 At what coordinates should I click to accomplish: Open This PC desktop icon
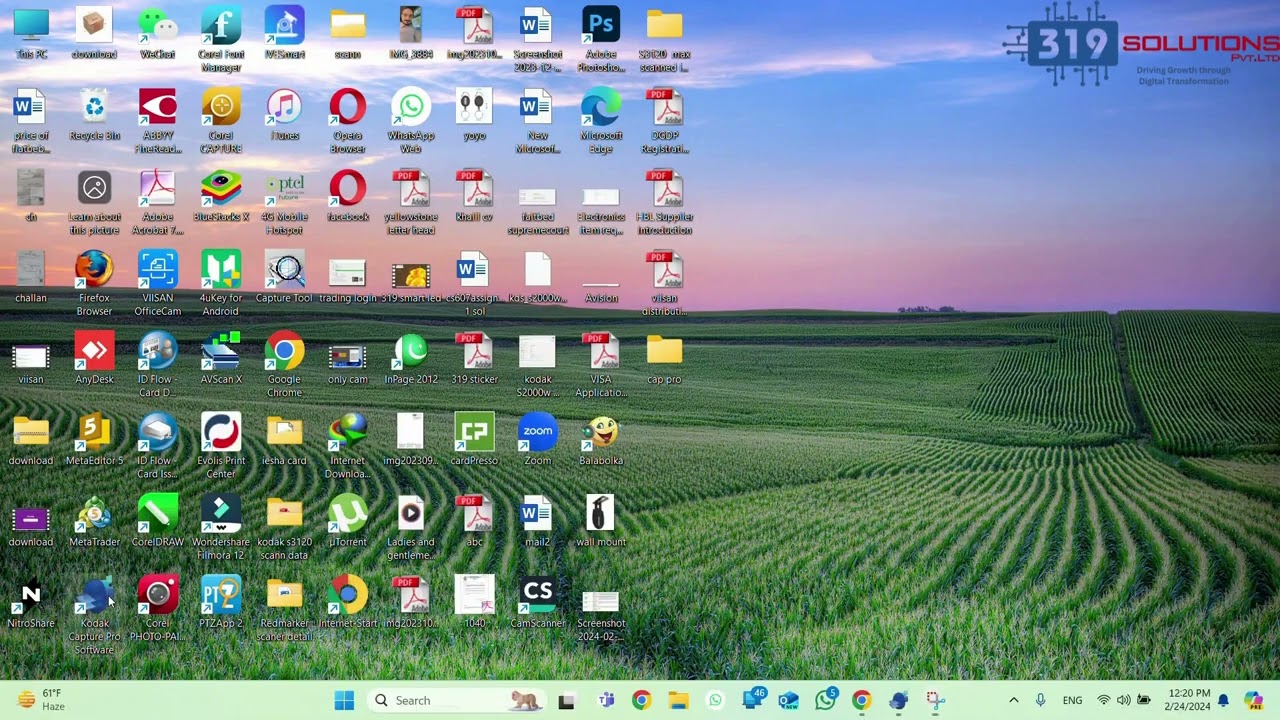point(31,33)
